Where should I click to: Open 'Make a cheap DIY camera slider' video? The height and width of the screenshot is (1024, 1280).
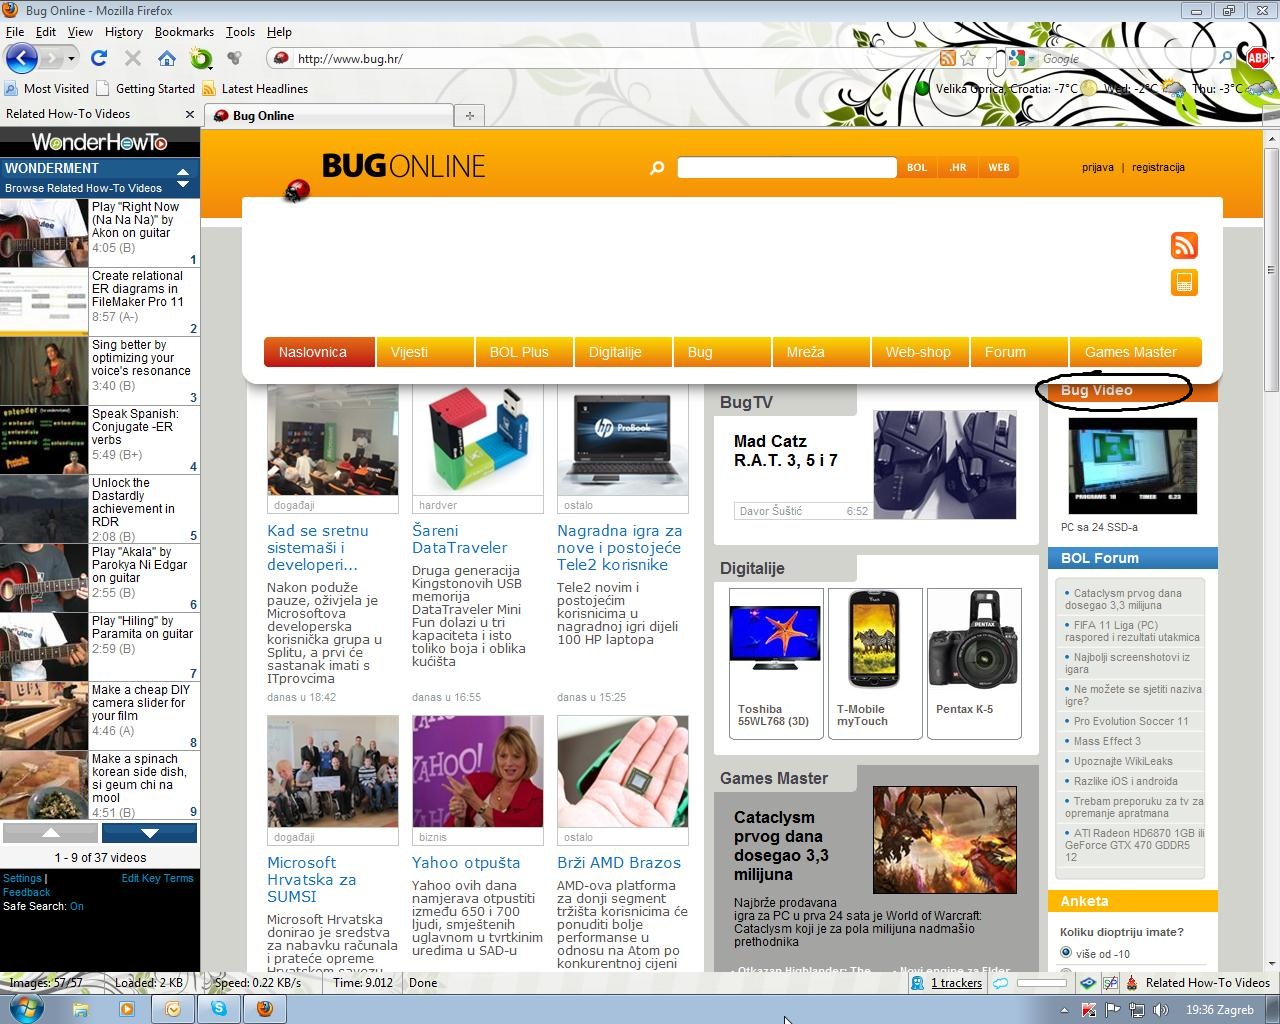(100, 716)
